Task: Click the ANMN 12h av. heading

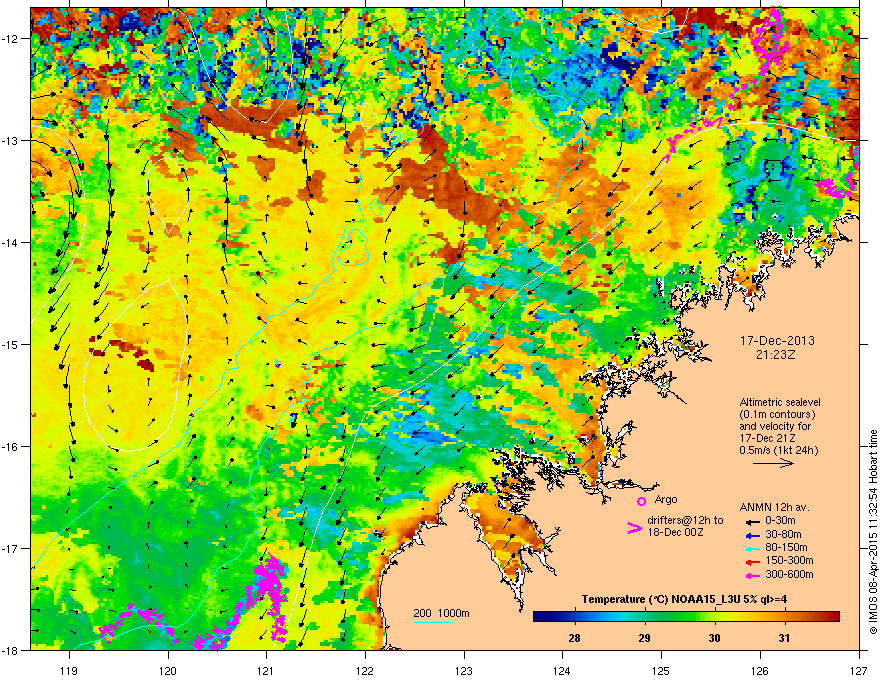Action: click(x=774, y=507)
